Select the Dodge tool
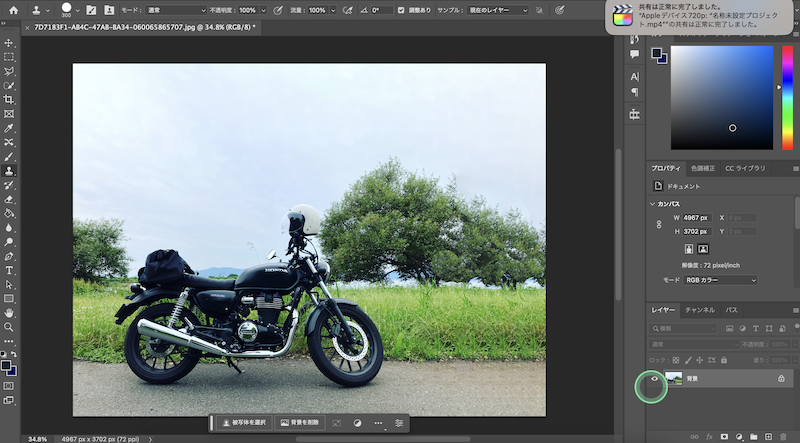The width and height of the screenshot is (800, 443). (9, 242)
